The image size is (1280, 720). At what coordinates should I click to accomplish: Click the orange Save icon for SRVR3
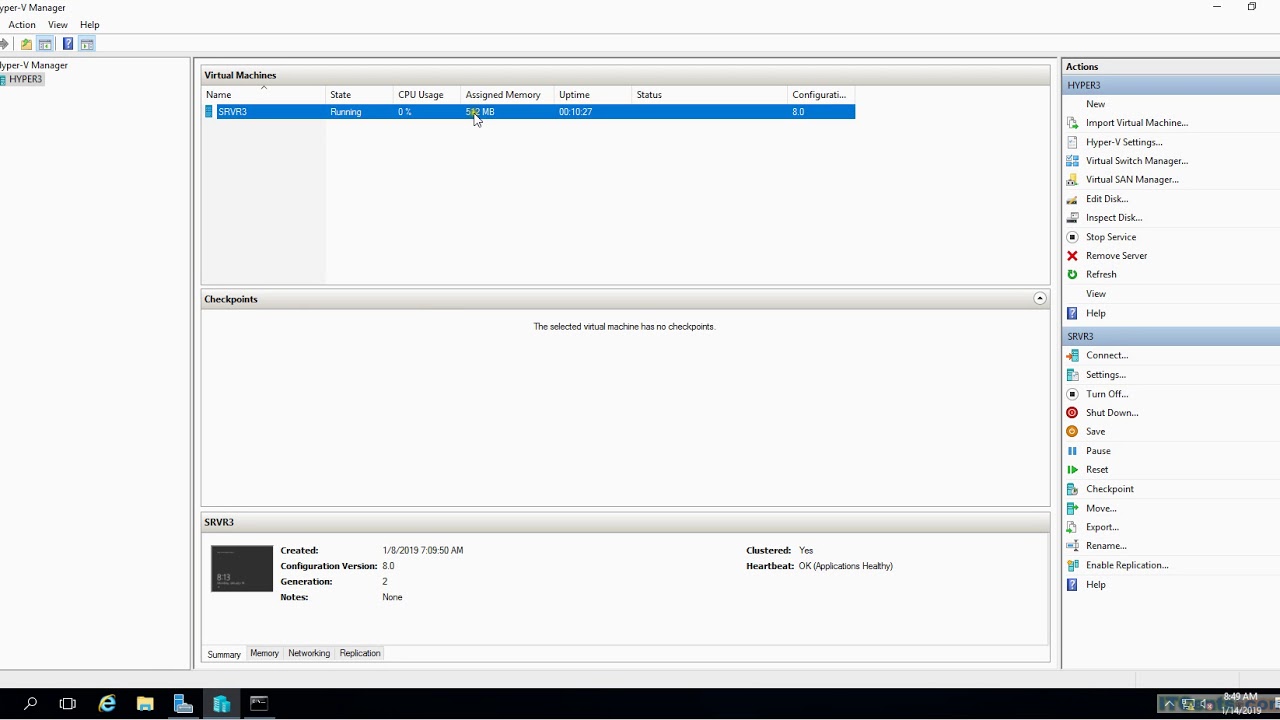tap(1072, 432)
